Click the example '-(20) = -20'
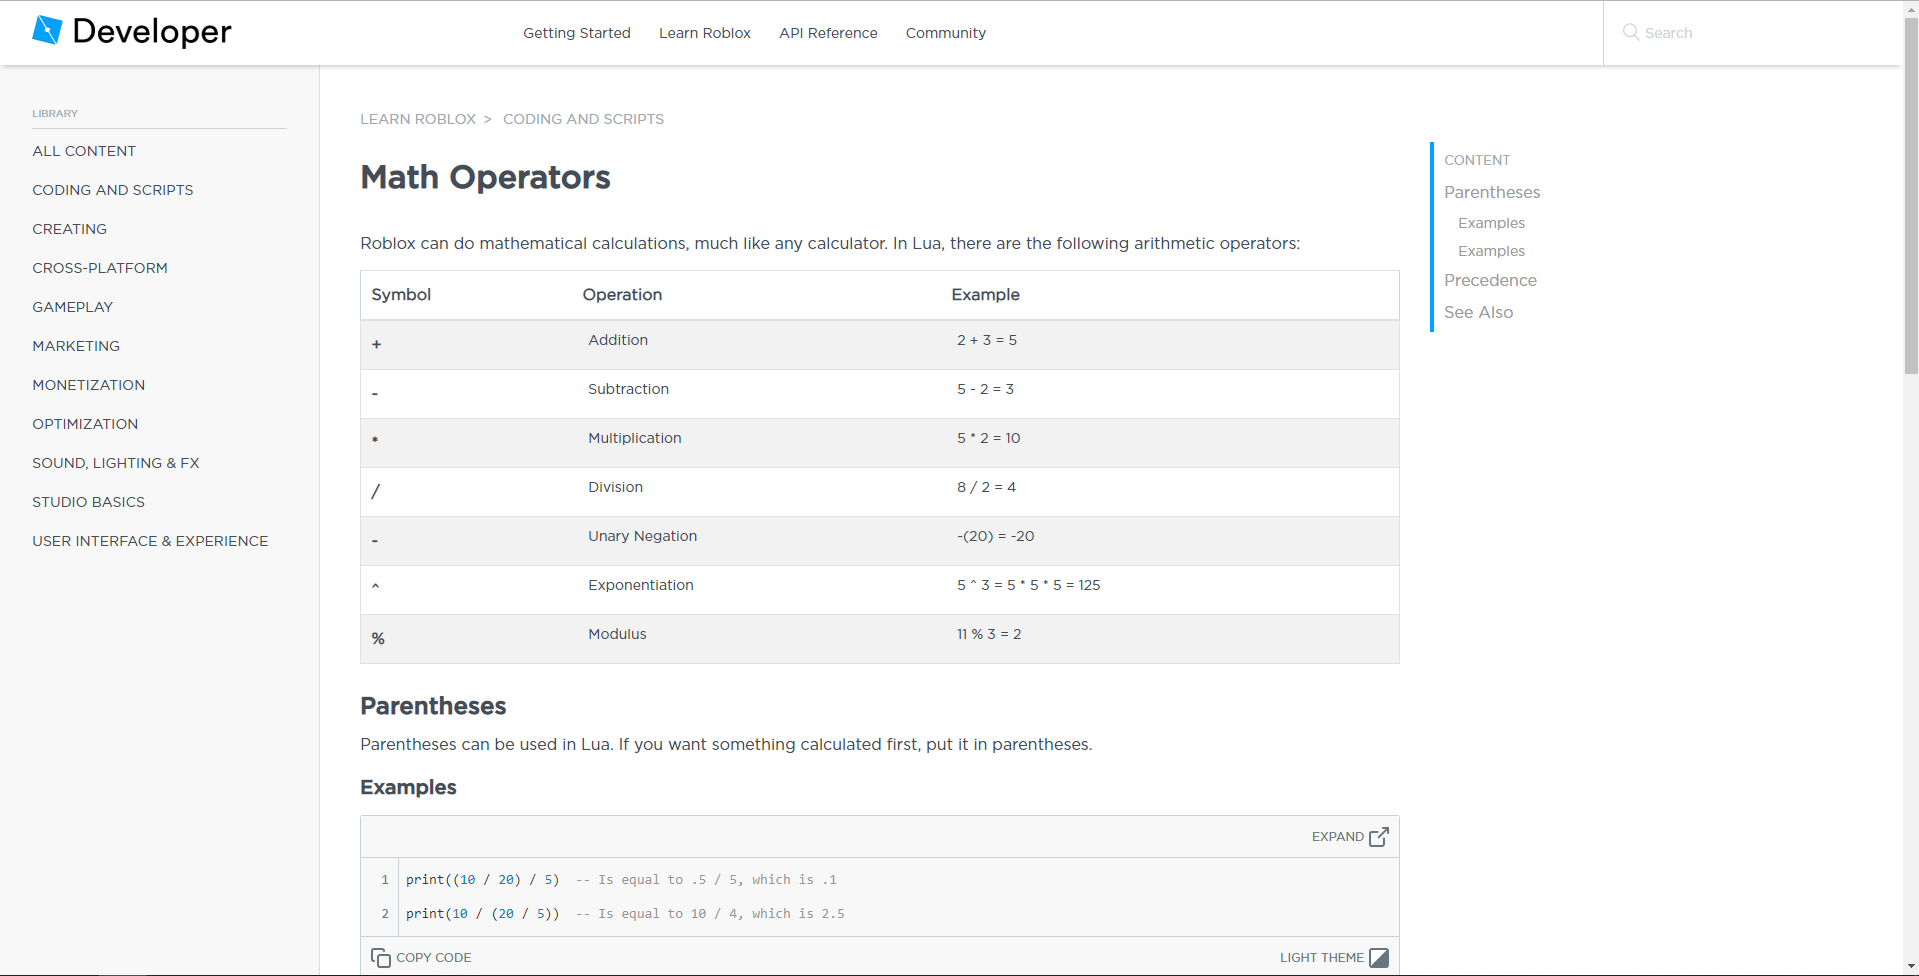1919x976 pixels. 996,536
